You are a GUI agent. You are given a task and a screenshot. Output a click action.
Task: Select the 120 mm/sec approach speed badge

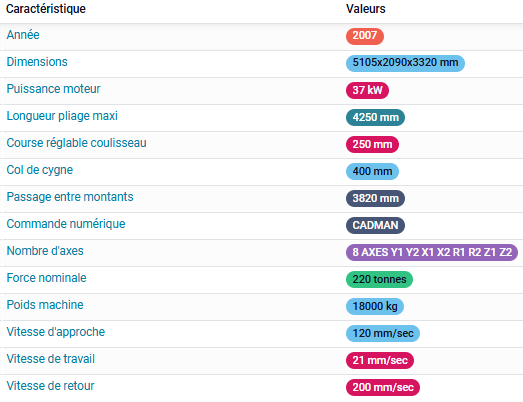[x=383, y=333]
